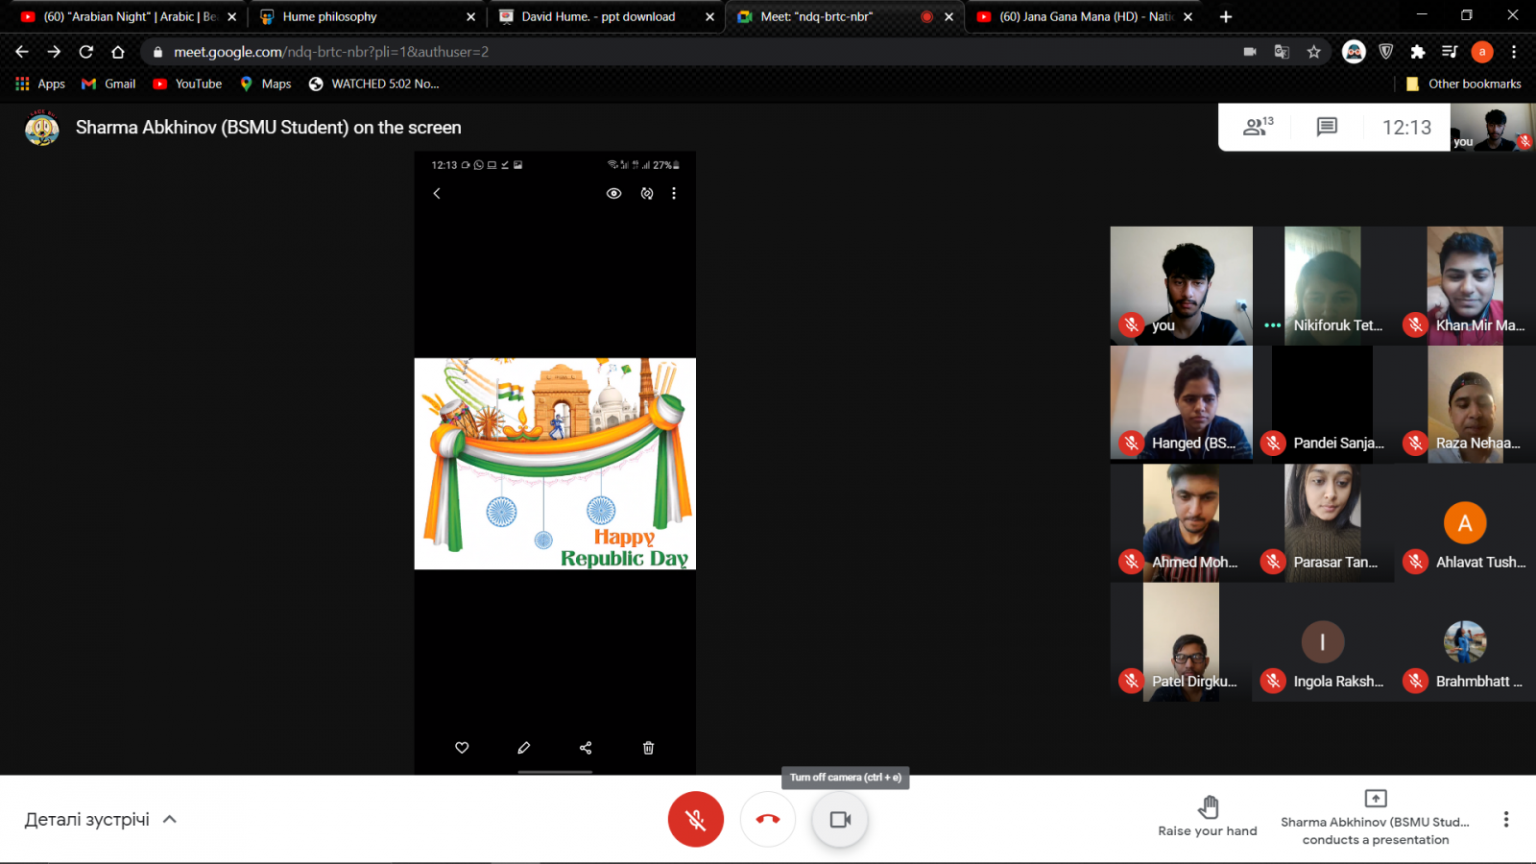Bookmark this page with the star icon

pos(1314,52)
